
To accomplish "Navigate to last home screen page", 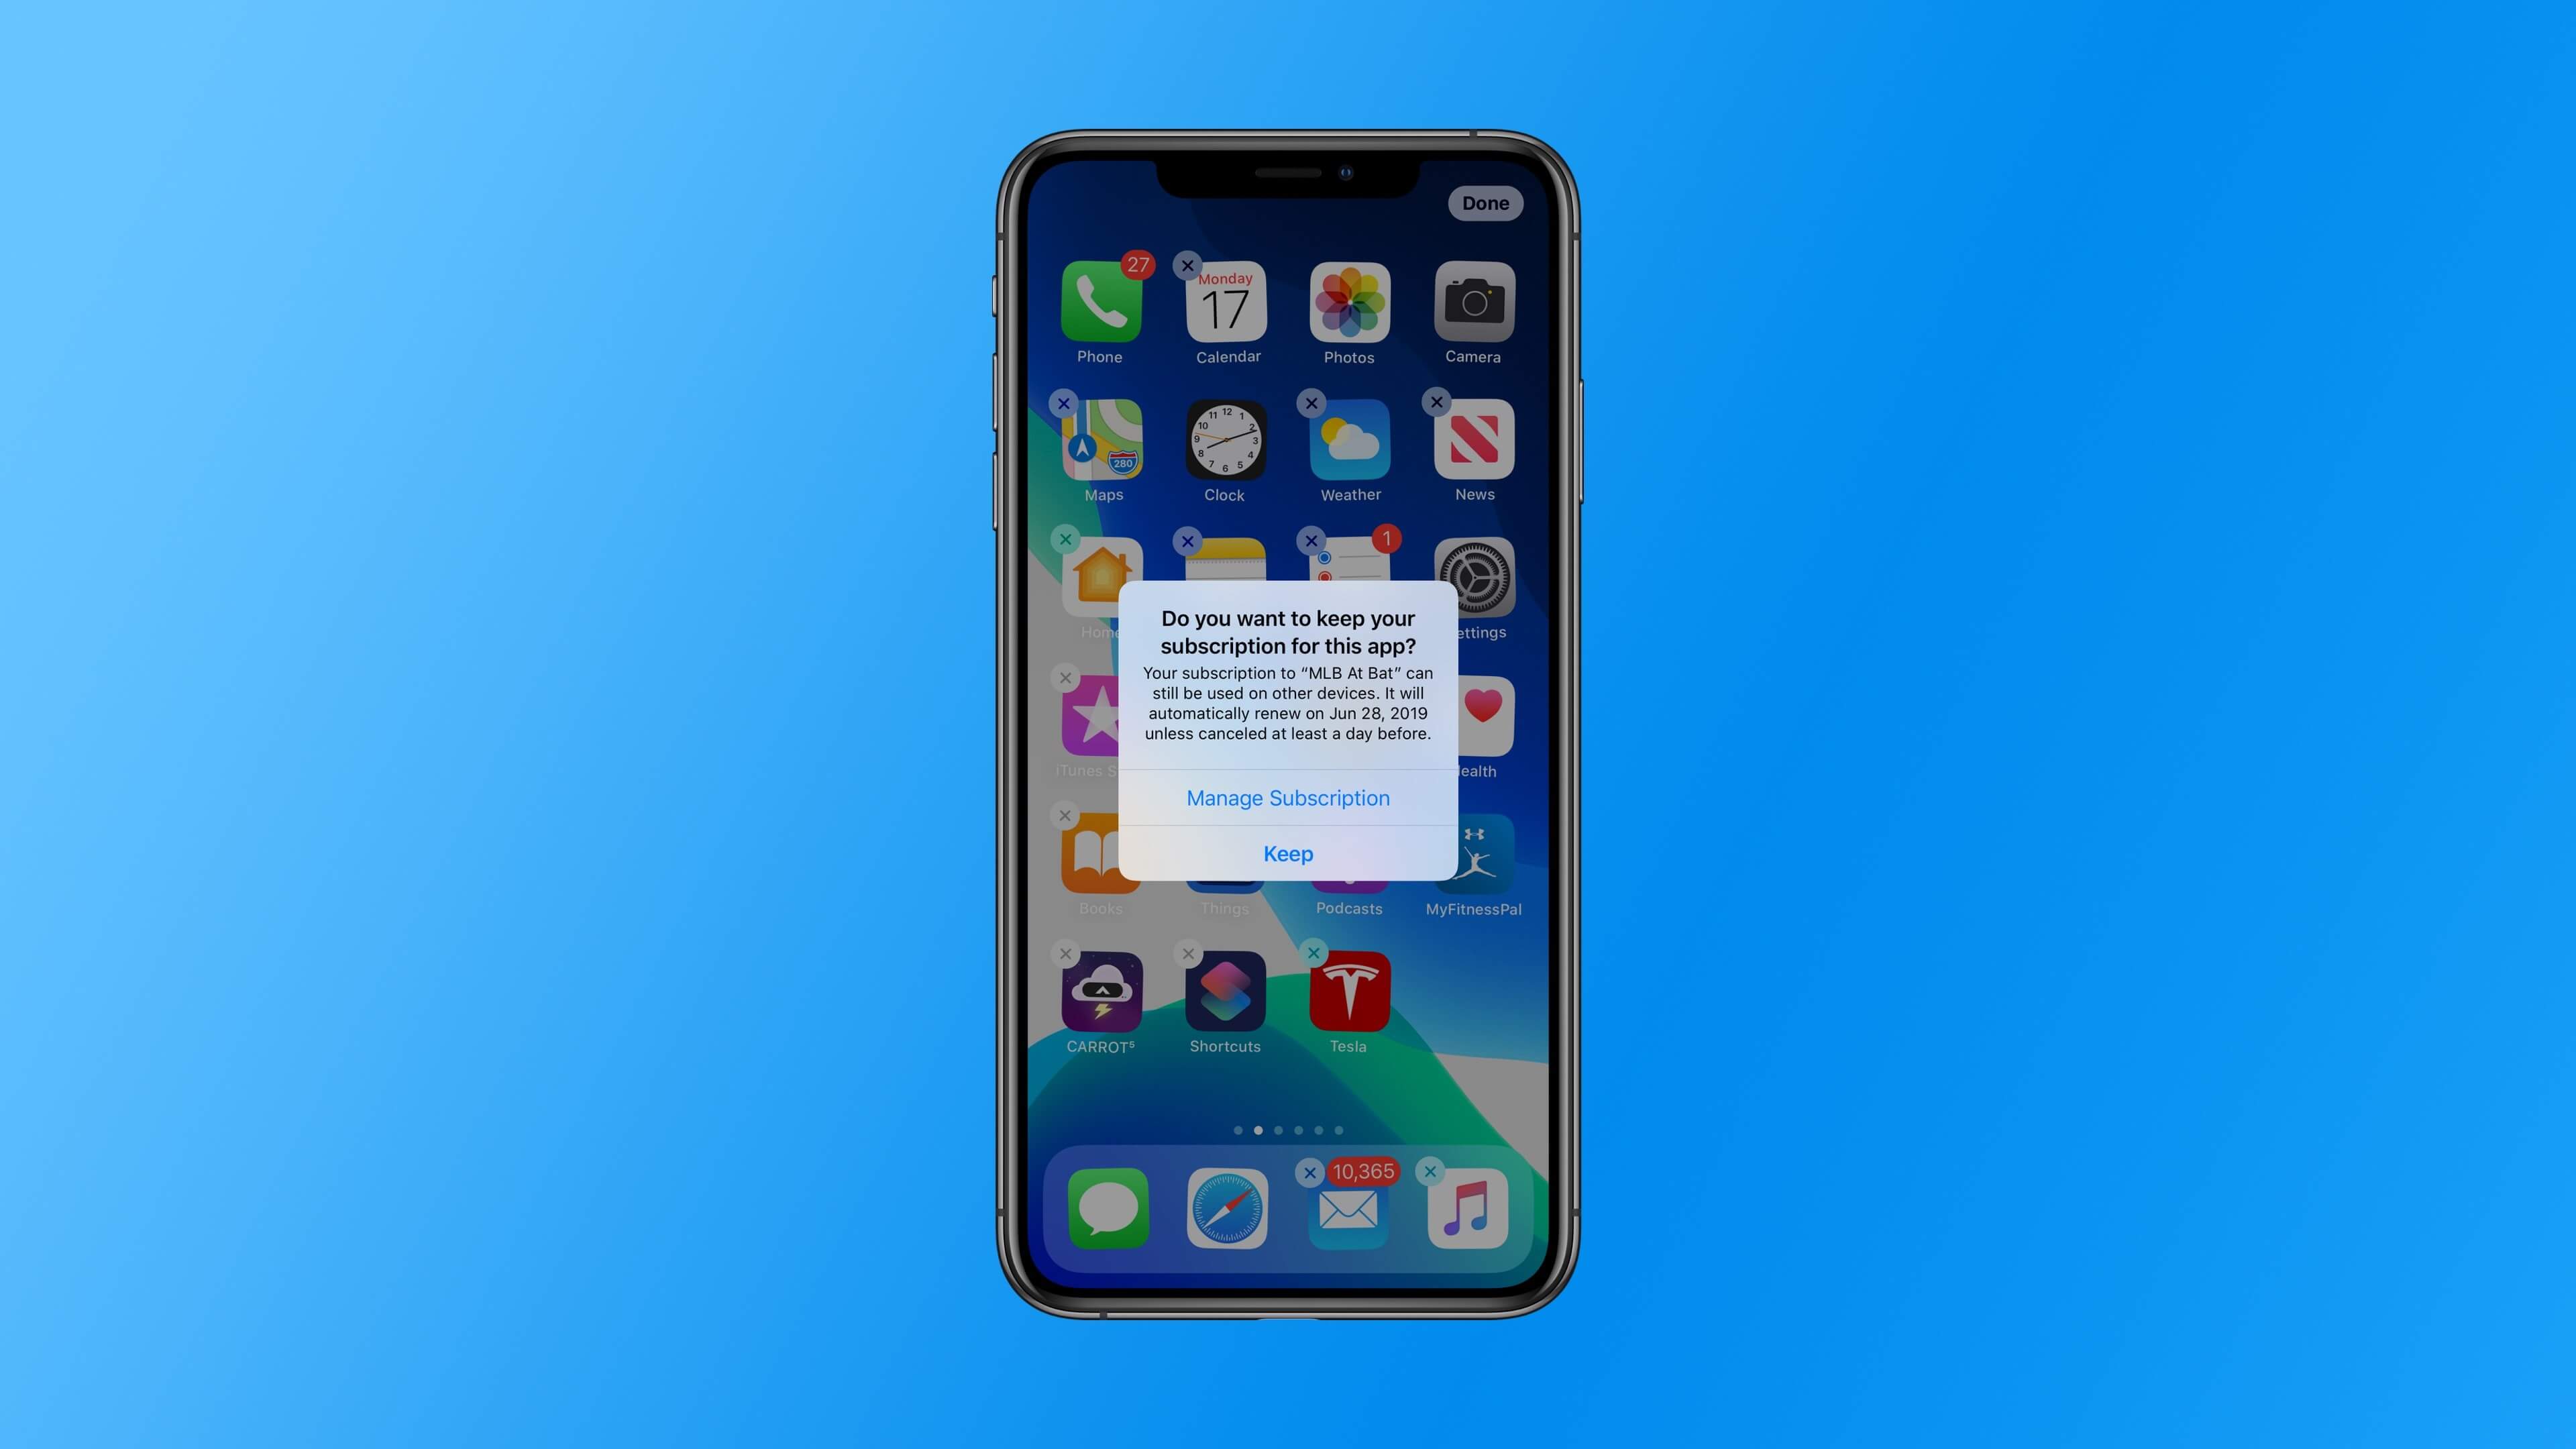I will click(1339, 1130).
